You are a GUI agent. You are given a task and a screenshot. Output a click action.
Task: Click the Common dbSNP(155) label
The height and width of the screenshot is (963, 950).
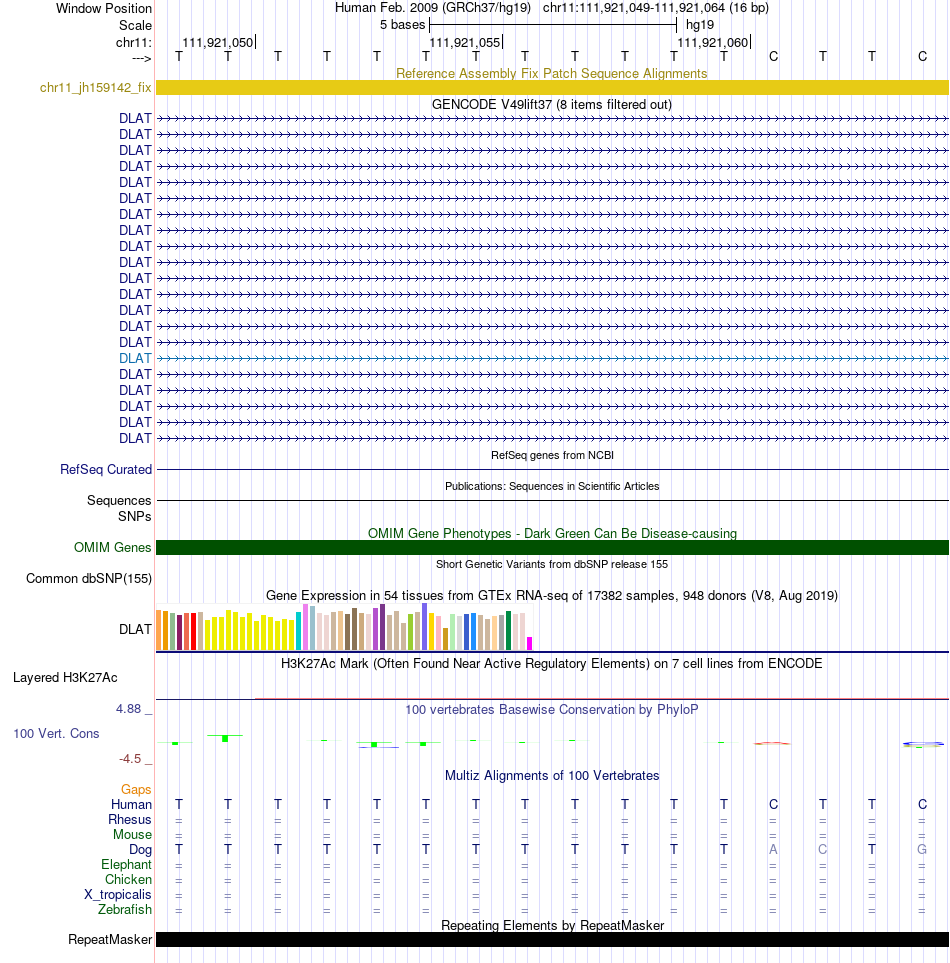(x=89, y=579)
